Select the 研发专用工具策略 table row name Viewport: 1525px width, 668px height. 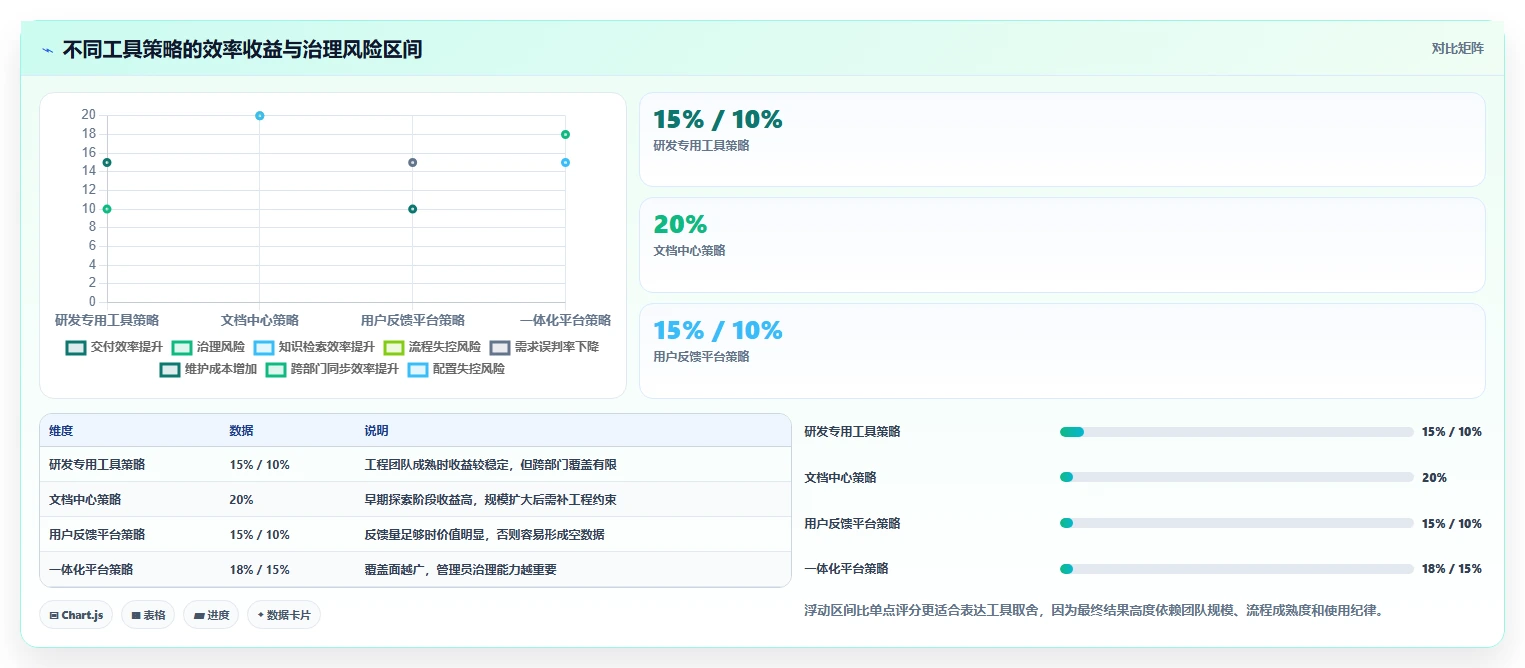click(97, 465)
